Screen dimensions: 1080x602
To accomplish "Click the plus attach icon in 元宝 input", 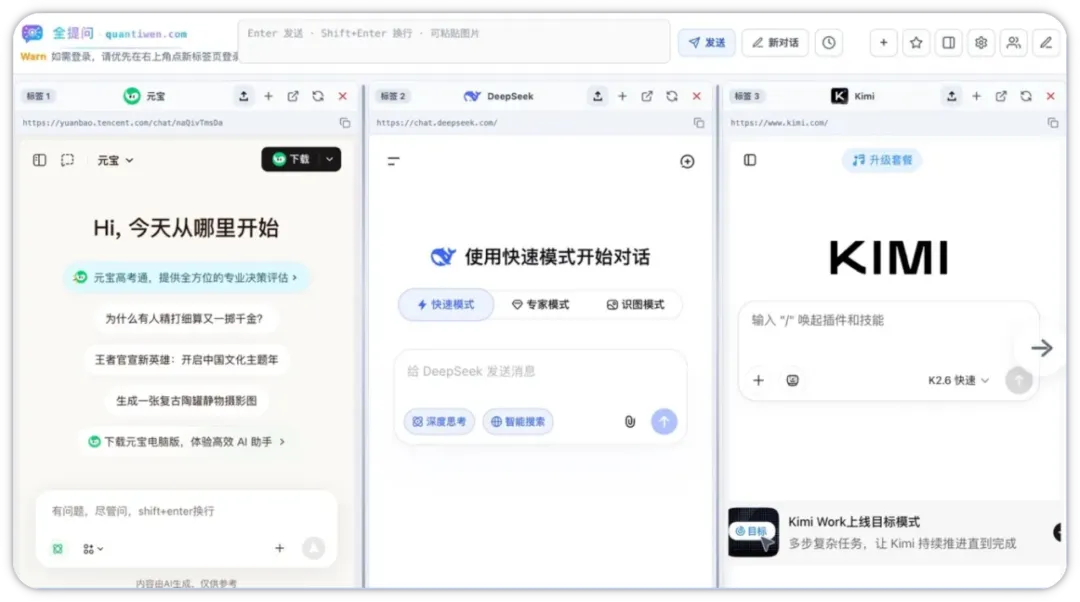I will pos(280,548).
